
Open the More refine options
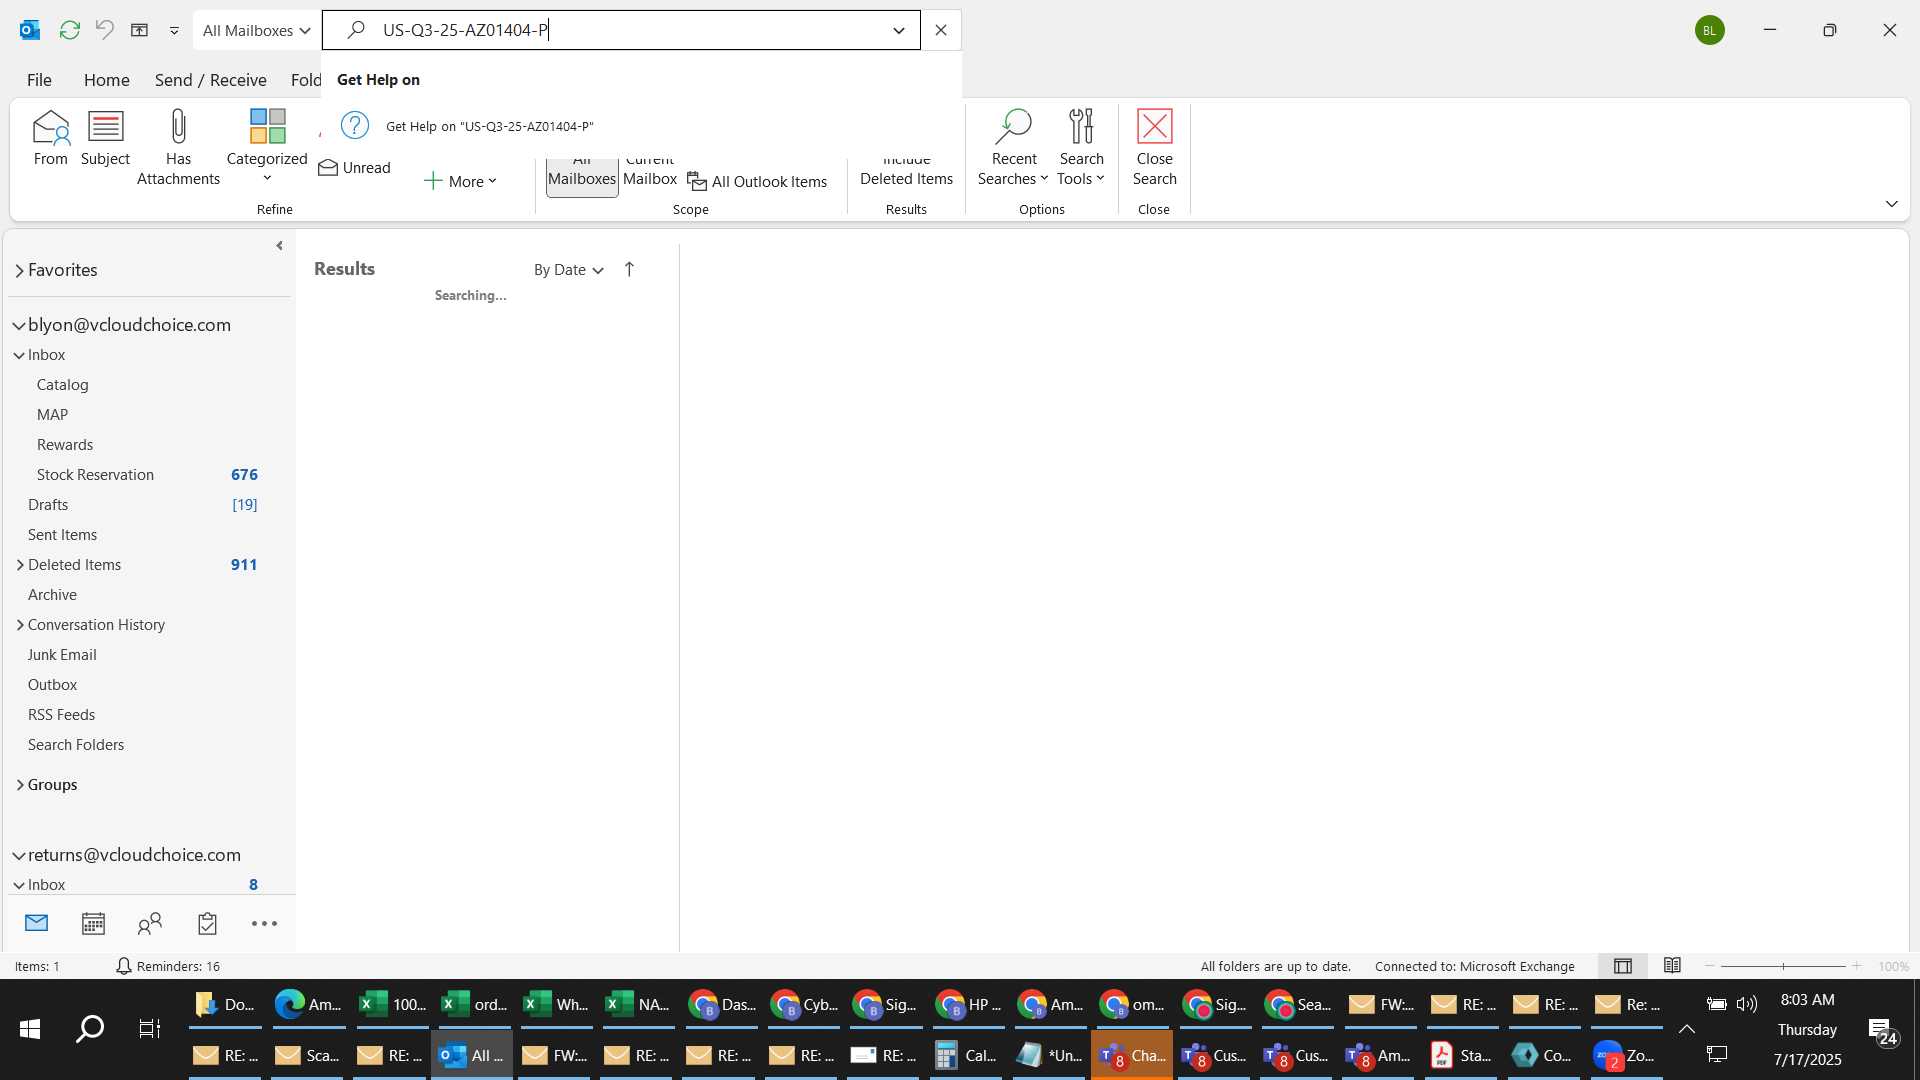coord(461,181)
